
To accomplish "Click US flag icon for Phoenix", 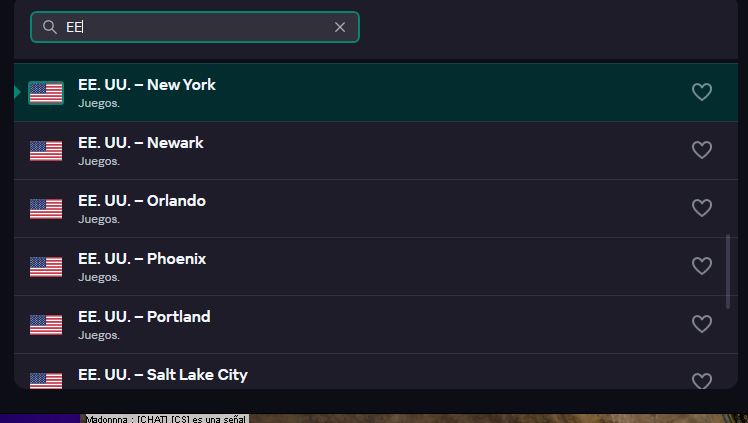I will 46,267.
